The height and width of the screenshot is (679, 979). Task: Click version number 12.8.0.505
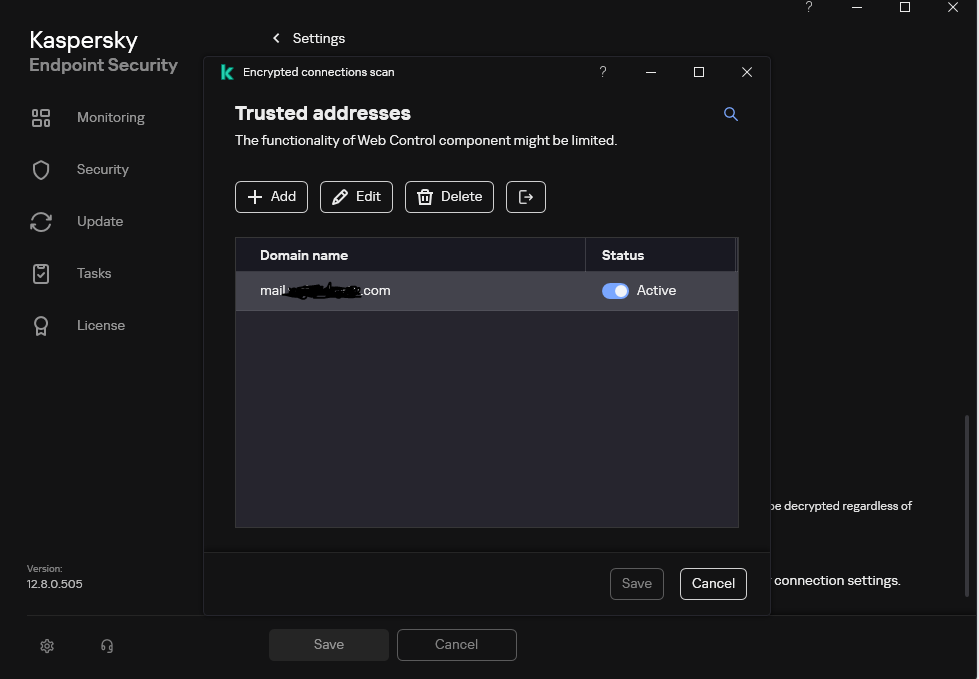pos(54,584)
